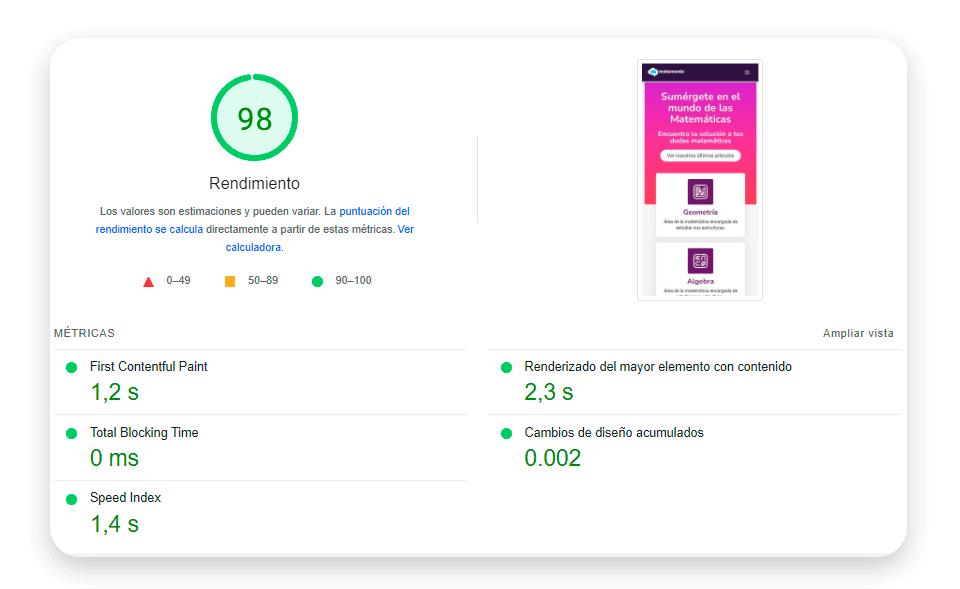Click the mobile site screenshot thumbnail

click(x=699, y=180)
